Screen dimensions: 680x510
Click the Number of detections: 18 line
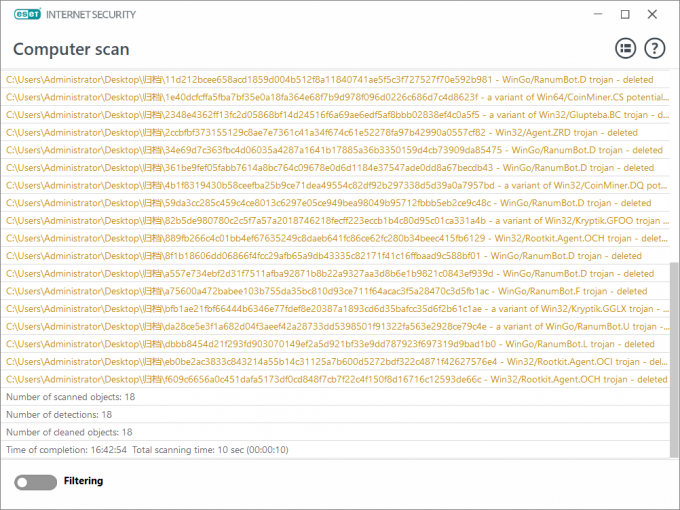tap(336, 415)
